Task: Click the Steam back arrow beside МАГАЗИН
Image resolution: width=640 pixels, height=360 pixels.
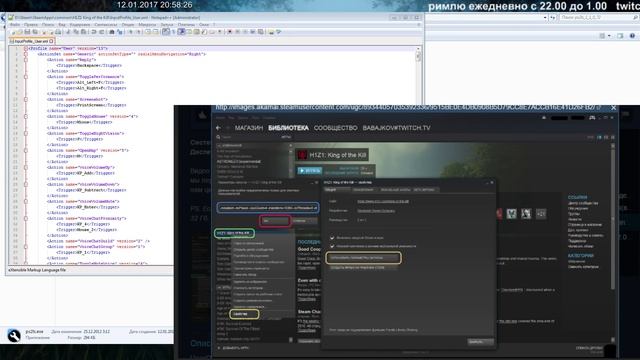Action: (x=218, y=128)
